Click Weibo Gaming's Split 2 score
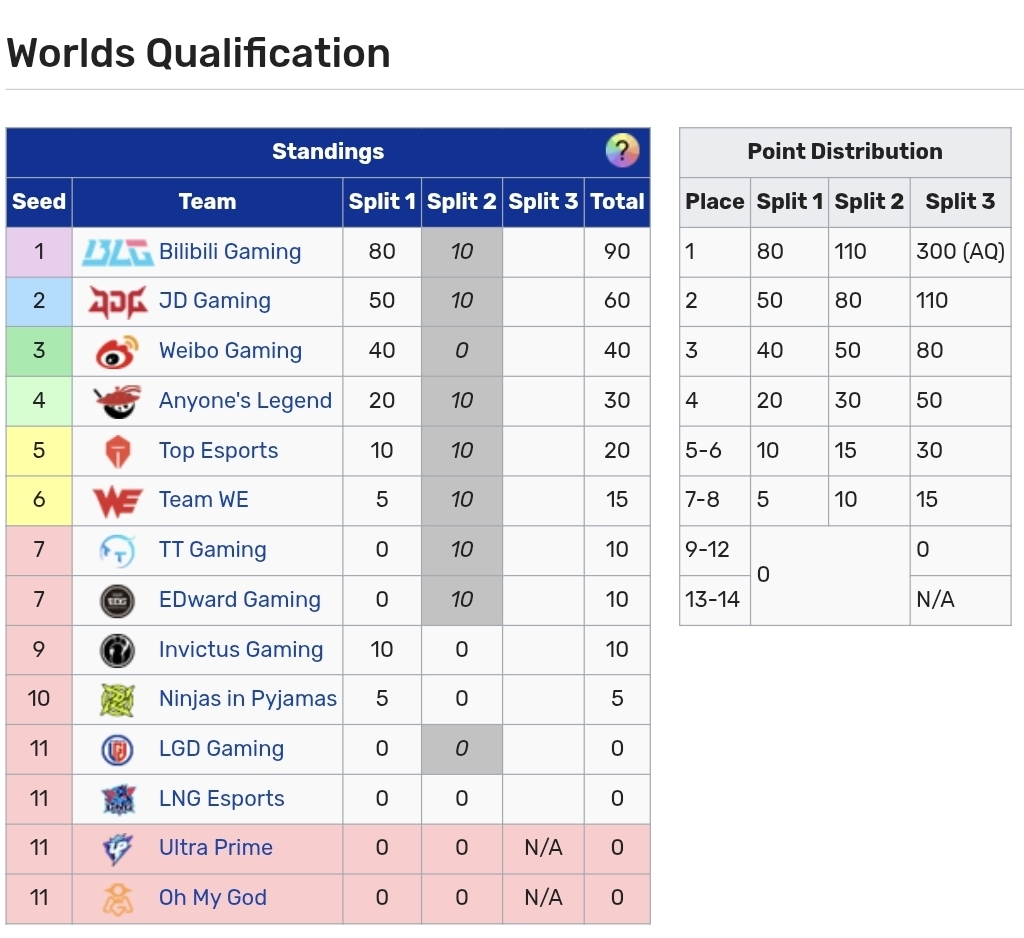 coord(462,351)
